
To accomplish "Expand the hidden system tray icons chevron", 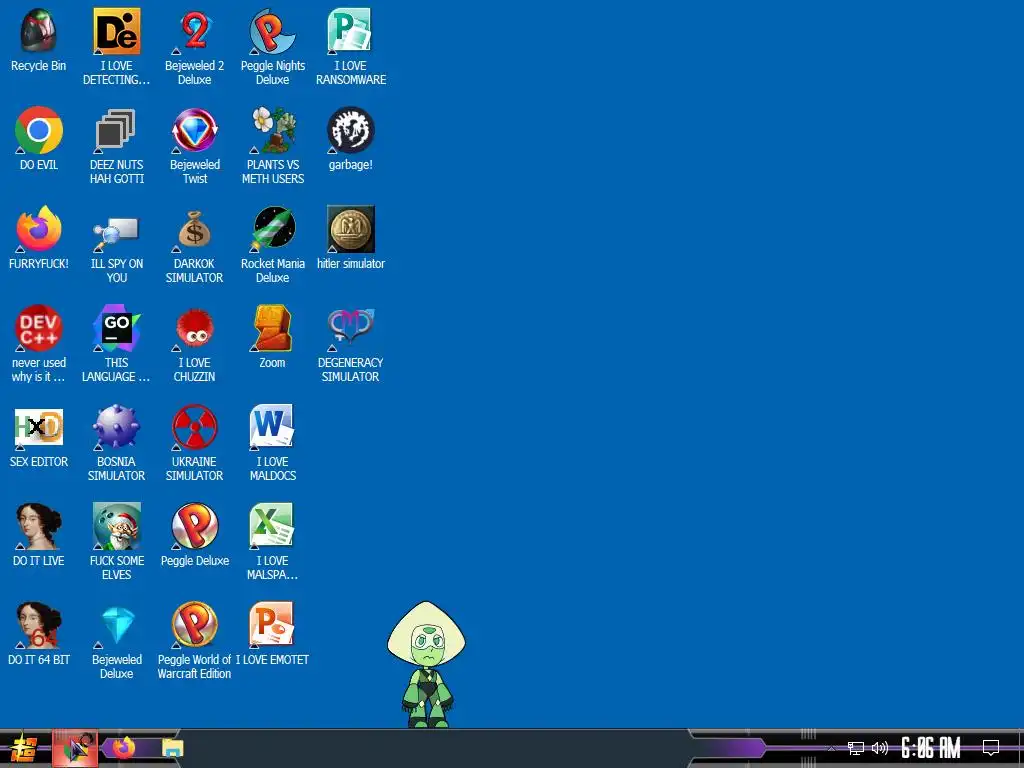I will coord(831,748).
